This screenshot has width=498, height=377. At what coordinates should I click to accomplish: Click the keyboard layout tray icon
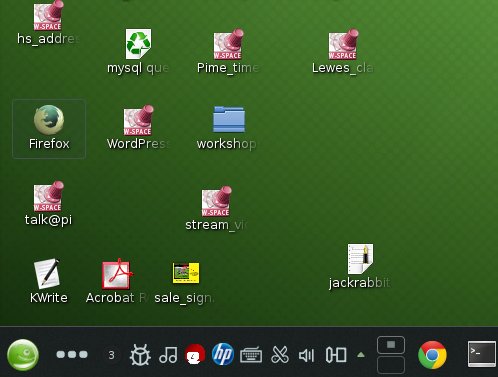click(x=251, y=355)
